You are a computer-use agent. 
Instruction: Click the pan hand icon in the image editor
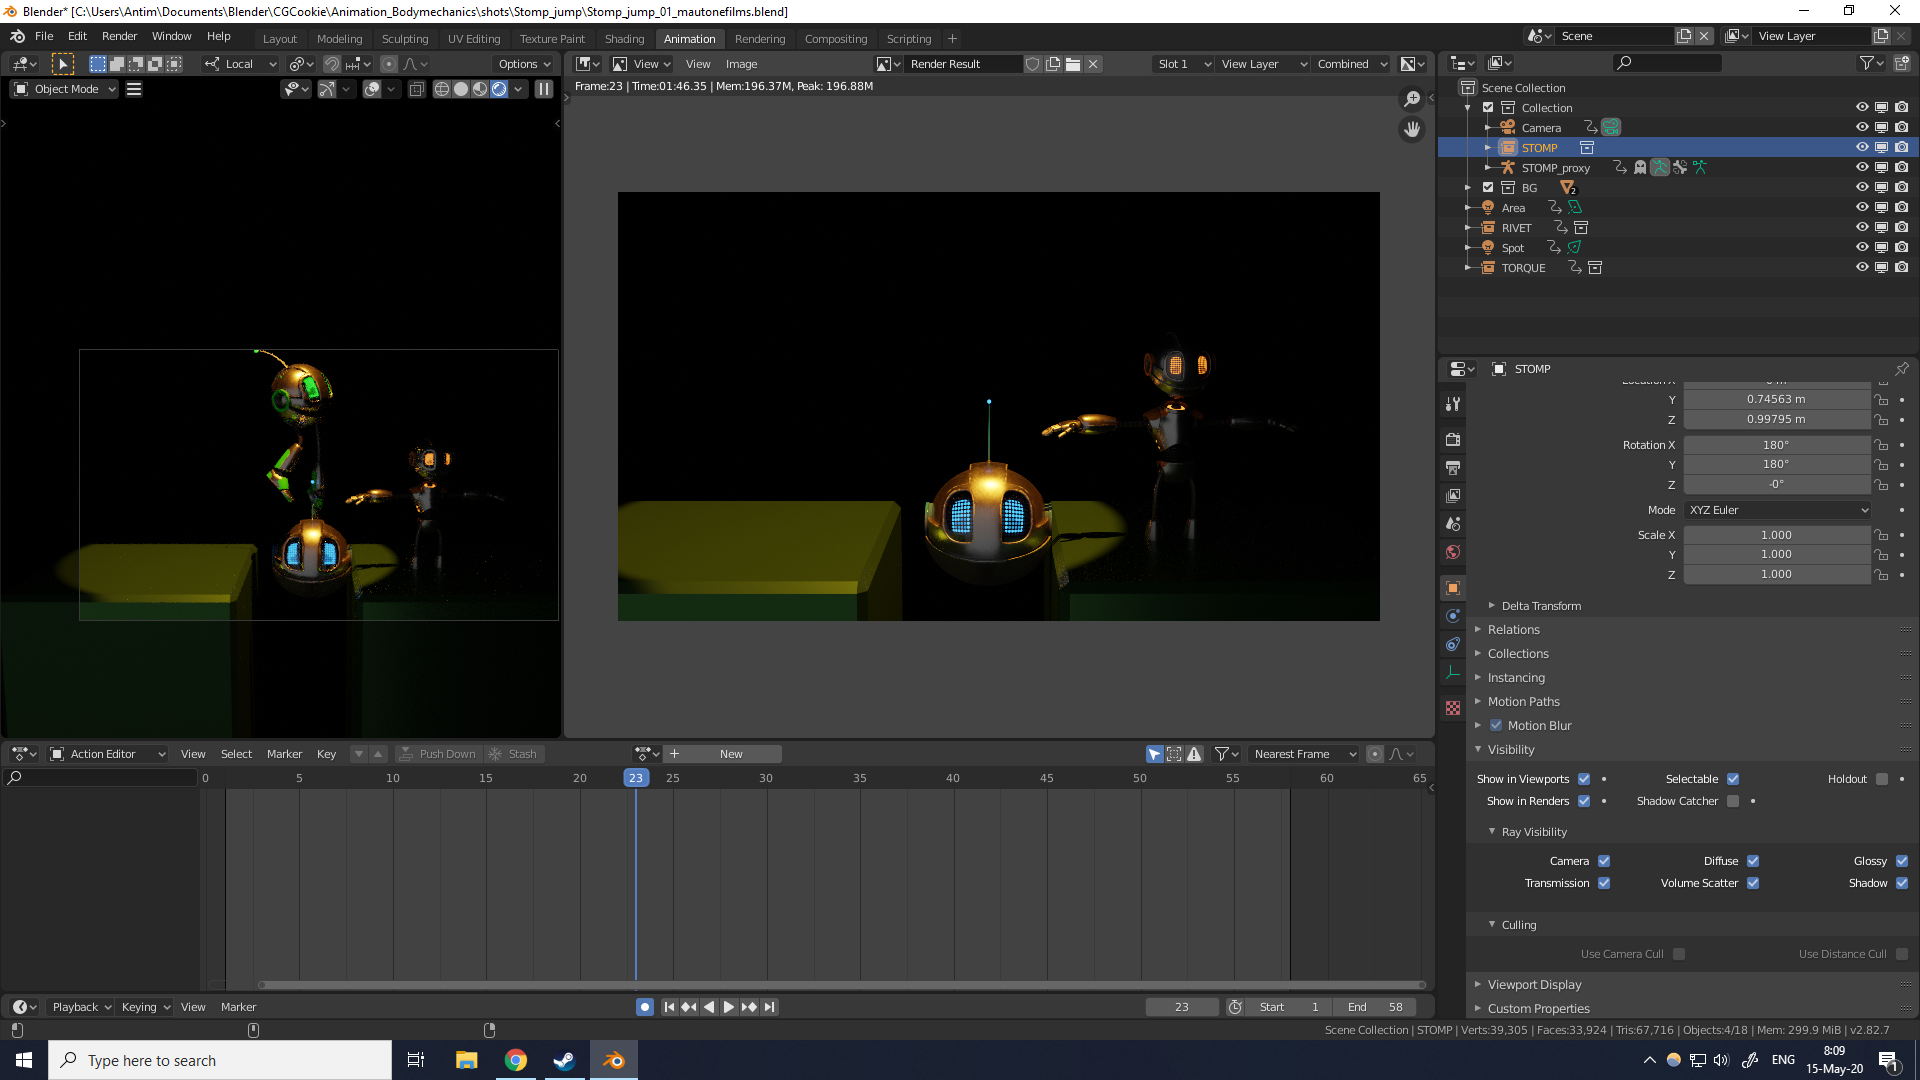coord(1411,129)
